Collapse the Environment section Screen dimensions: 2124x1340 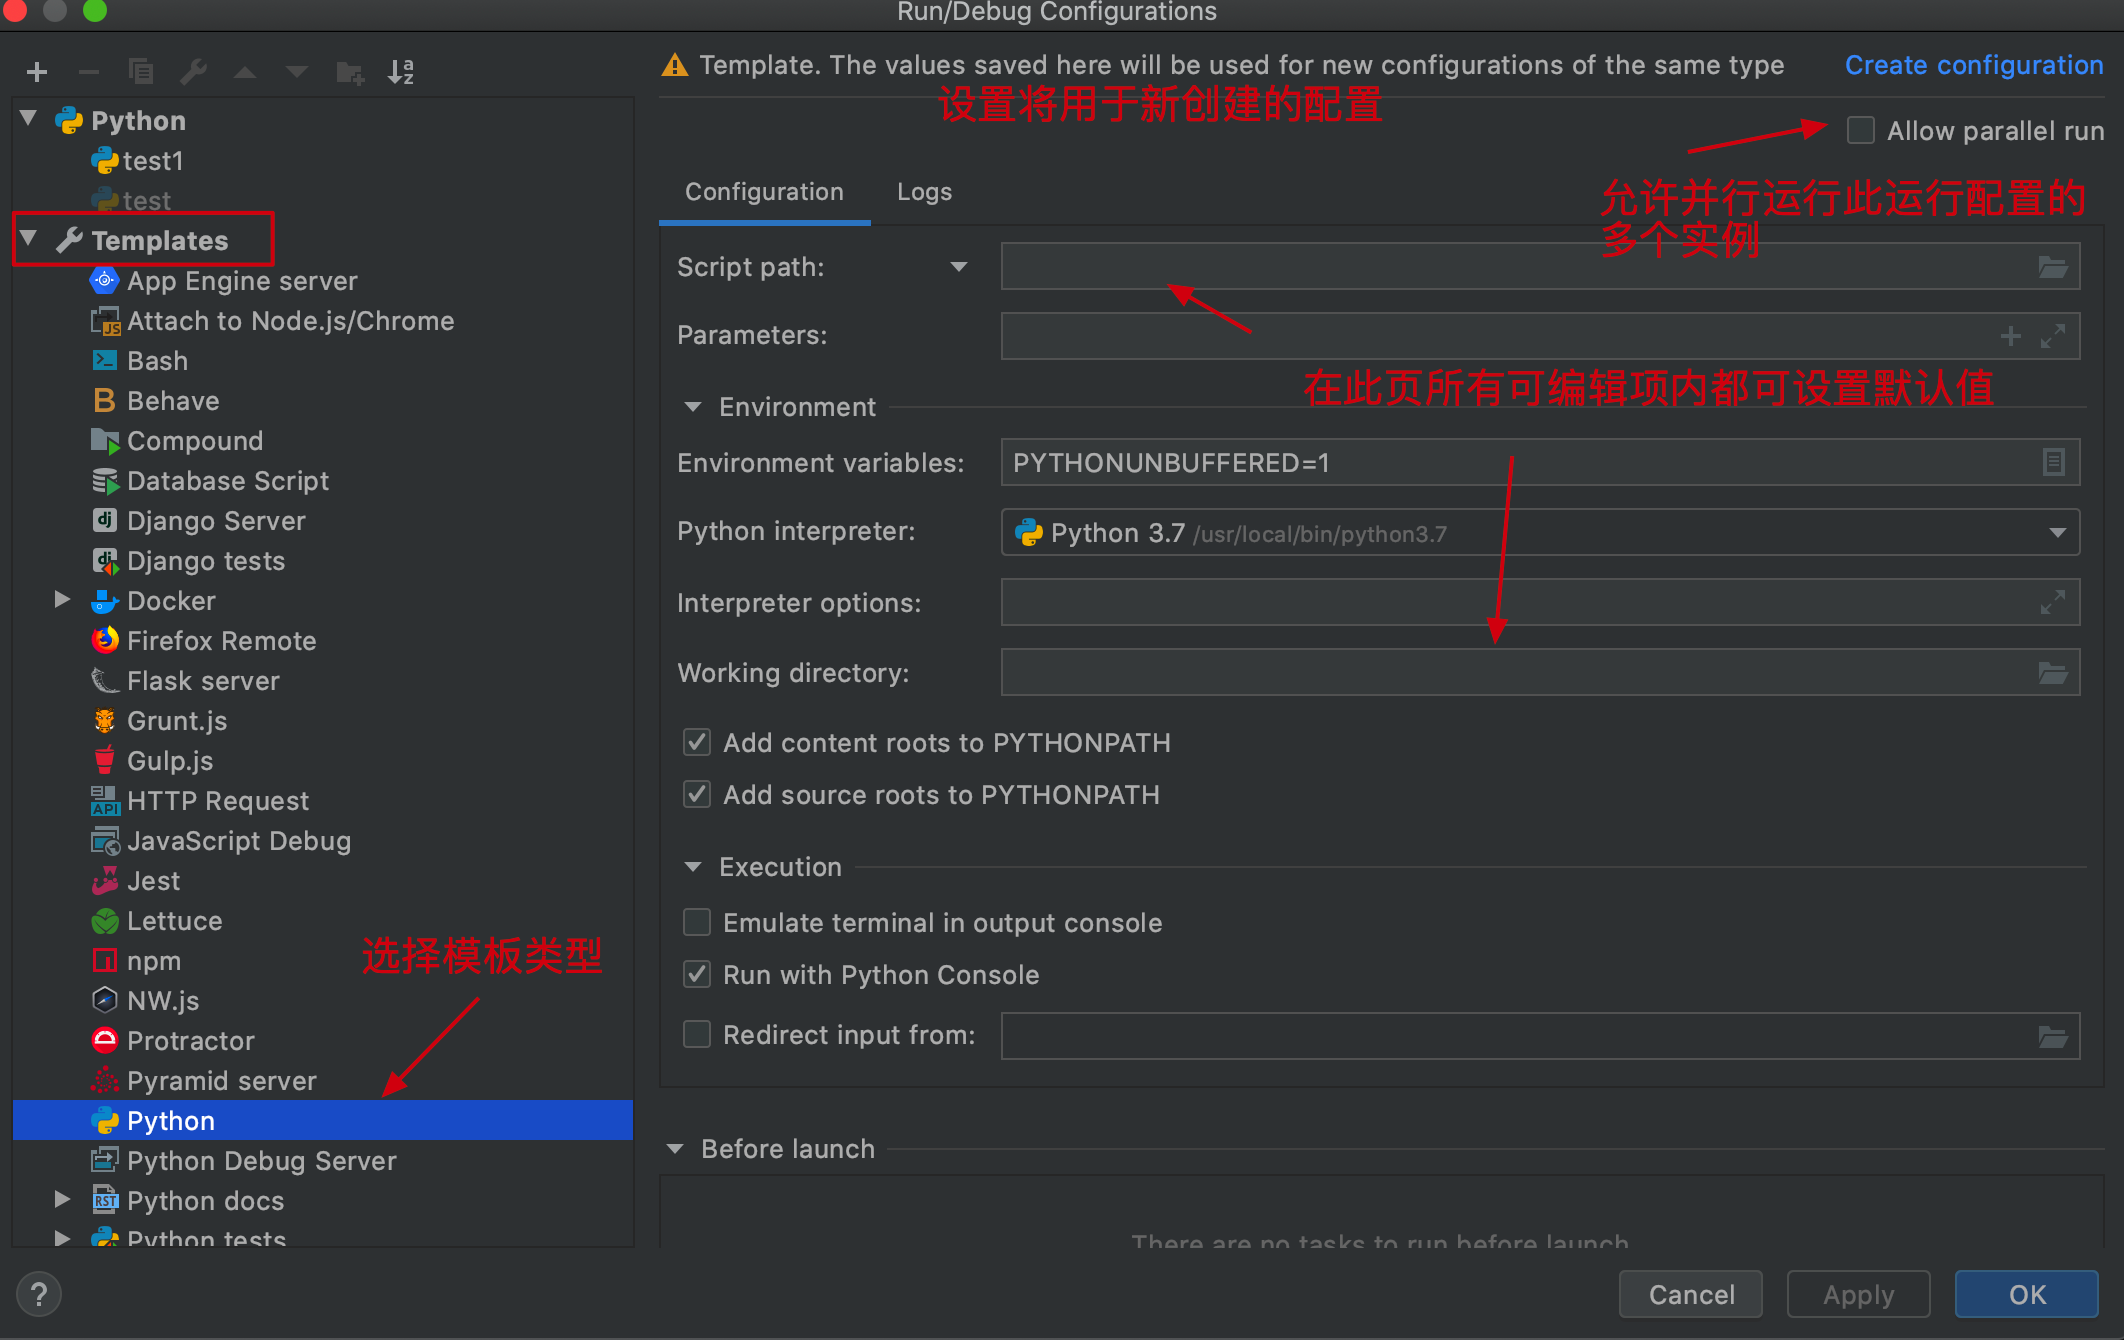(693, 407)
